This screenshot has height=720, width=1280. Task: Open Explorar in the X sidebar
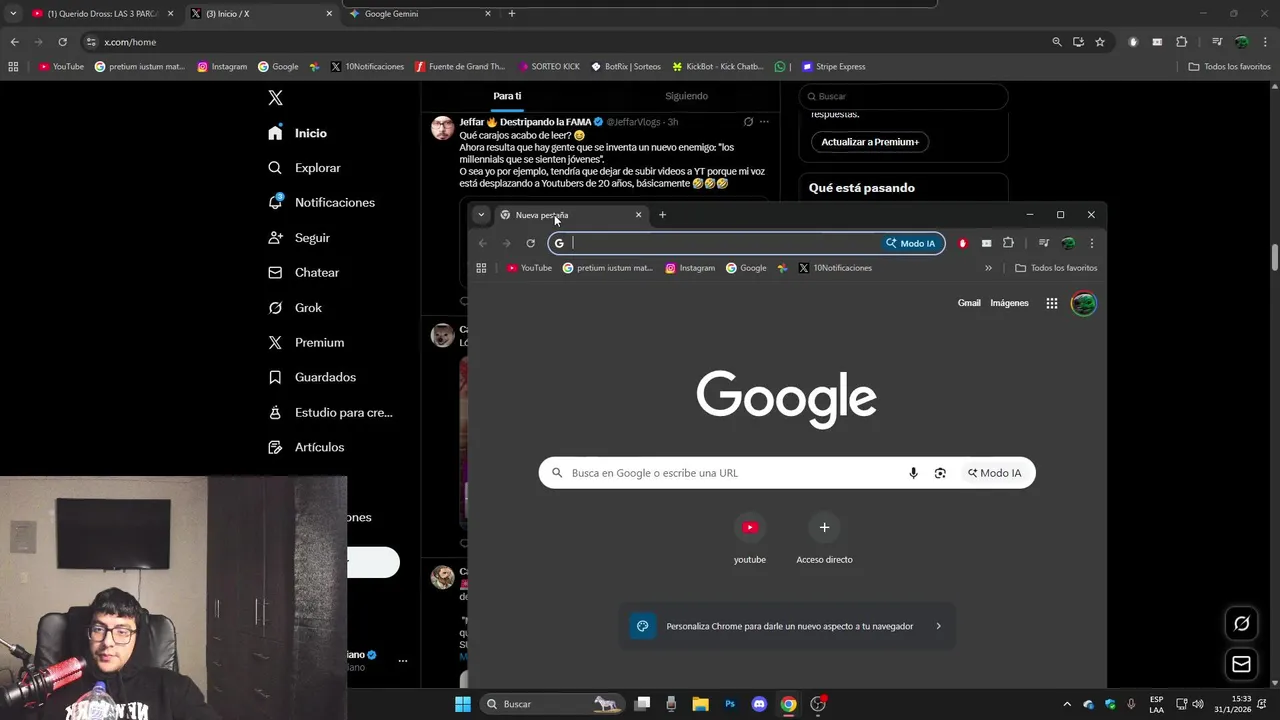tap(305, 168)
